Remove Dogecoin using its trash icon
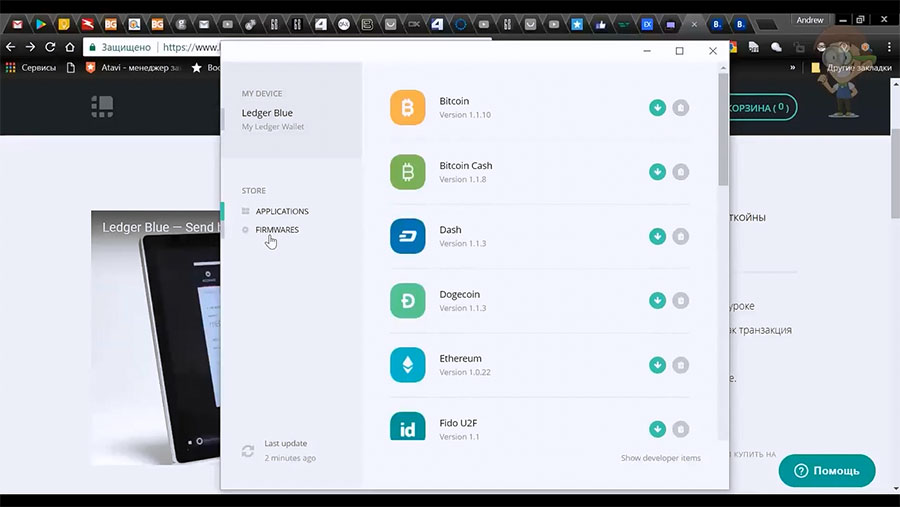 [x=681, y=300]
